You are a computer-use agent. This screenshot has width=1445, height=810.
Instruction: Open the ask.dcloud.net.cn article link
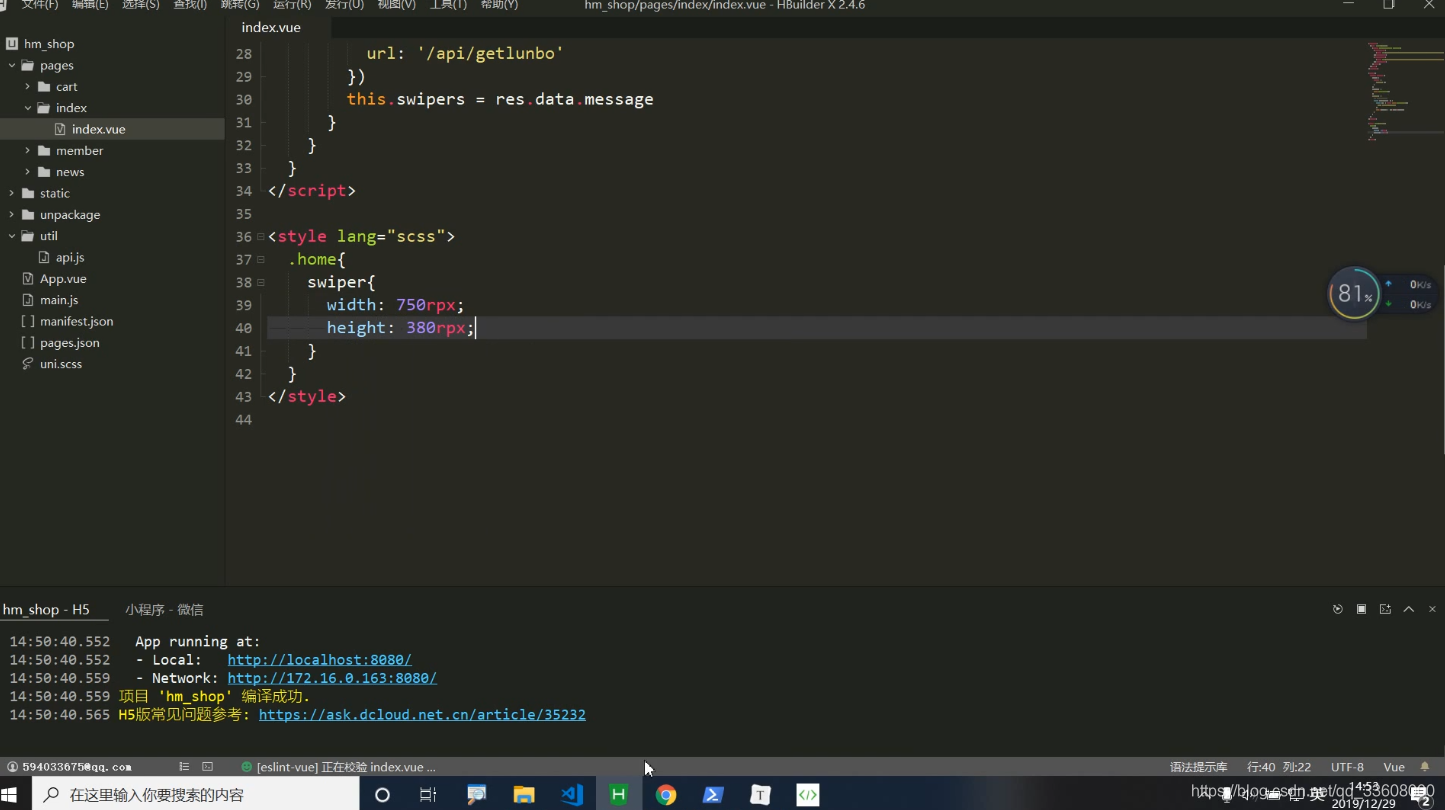point(422,715)
